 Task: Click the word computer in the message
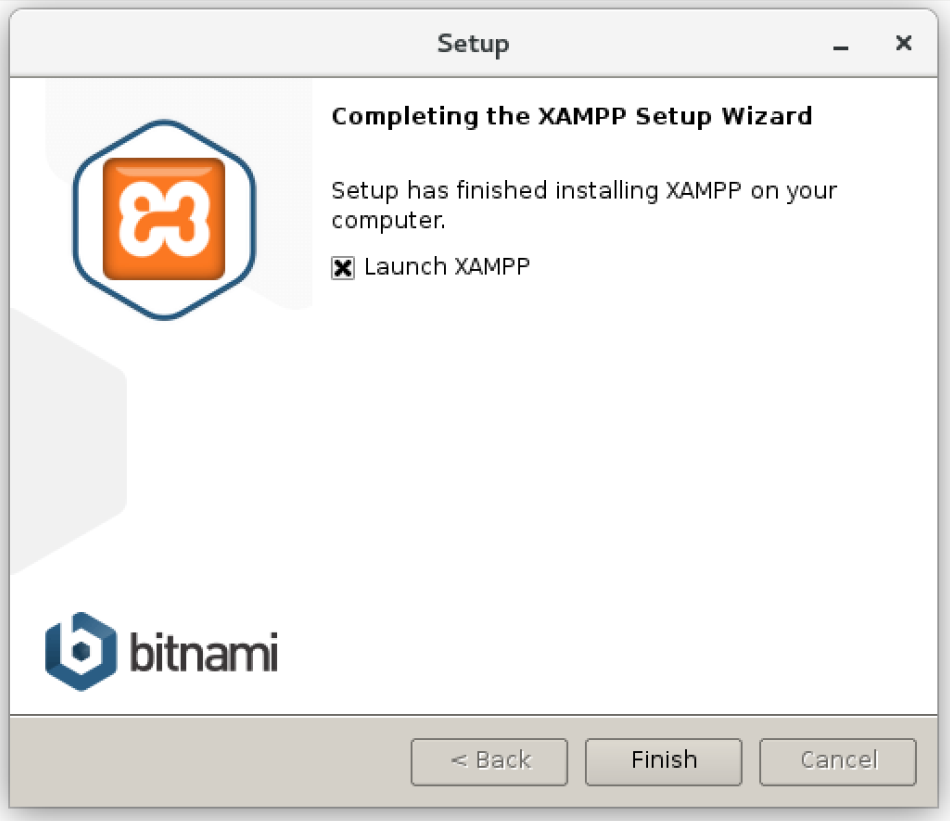388,221
